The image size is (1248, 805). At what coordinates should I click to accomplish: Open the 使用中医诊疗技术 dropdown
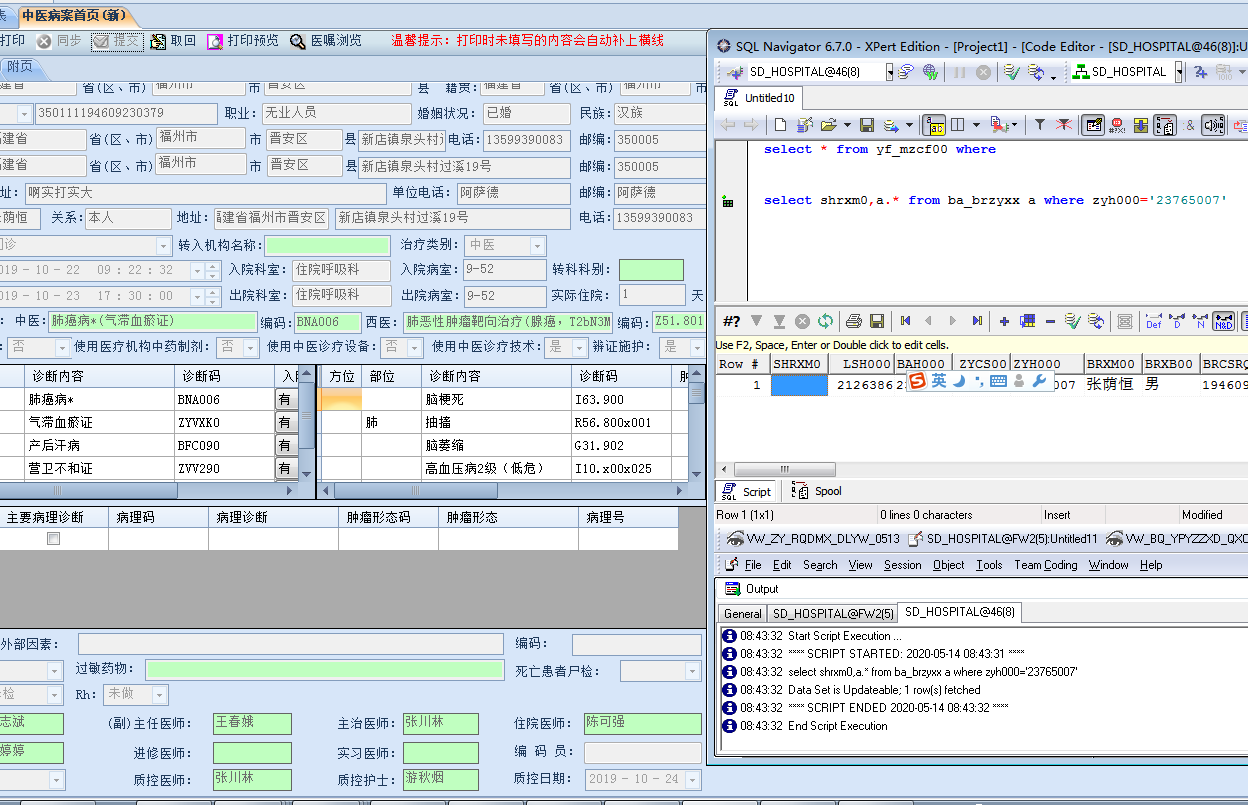579,347
